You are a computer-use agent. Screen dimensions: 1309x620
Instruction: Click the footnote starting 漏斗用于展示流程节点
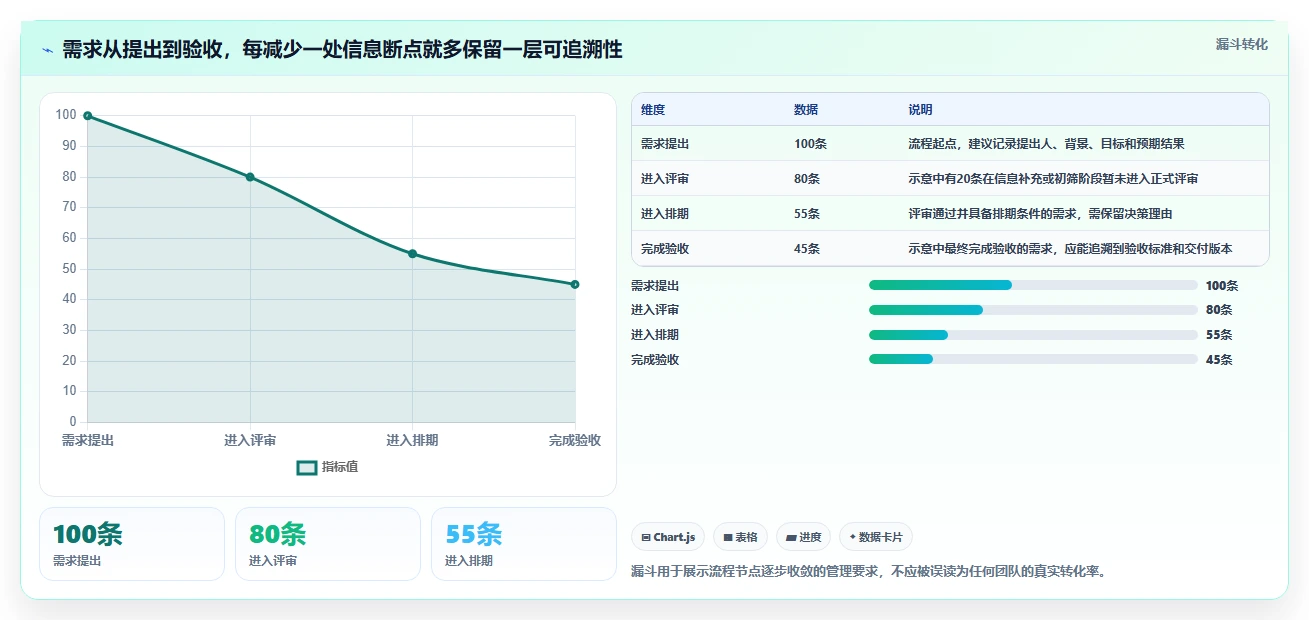coord(870,572)
